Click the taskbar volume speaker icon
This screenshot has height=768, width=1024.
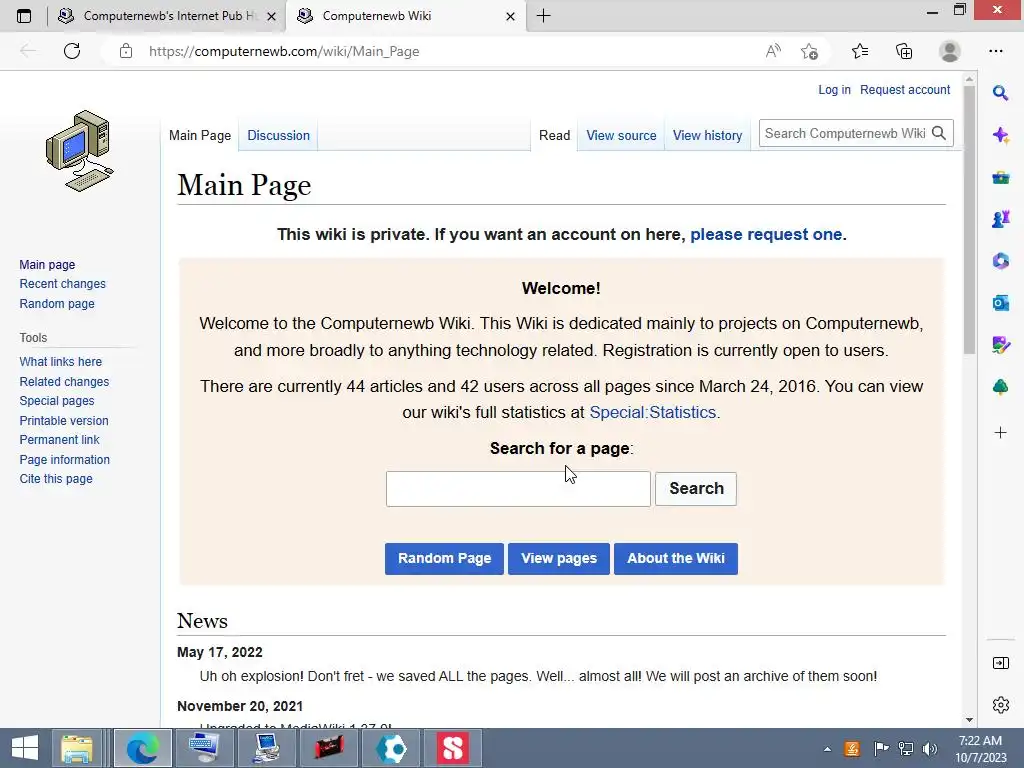pos(930,748)
